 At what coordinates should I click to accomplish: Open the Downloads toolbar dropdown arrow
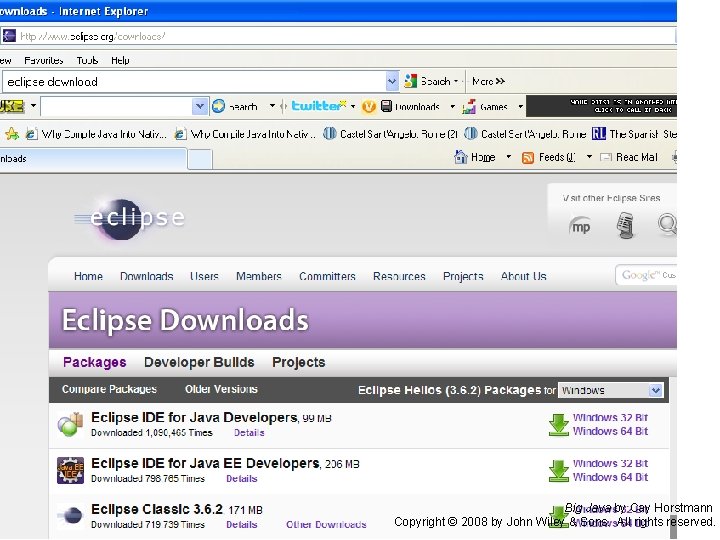pos(452,107)
